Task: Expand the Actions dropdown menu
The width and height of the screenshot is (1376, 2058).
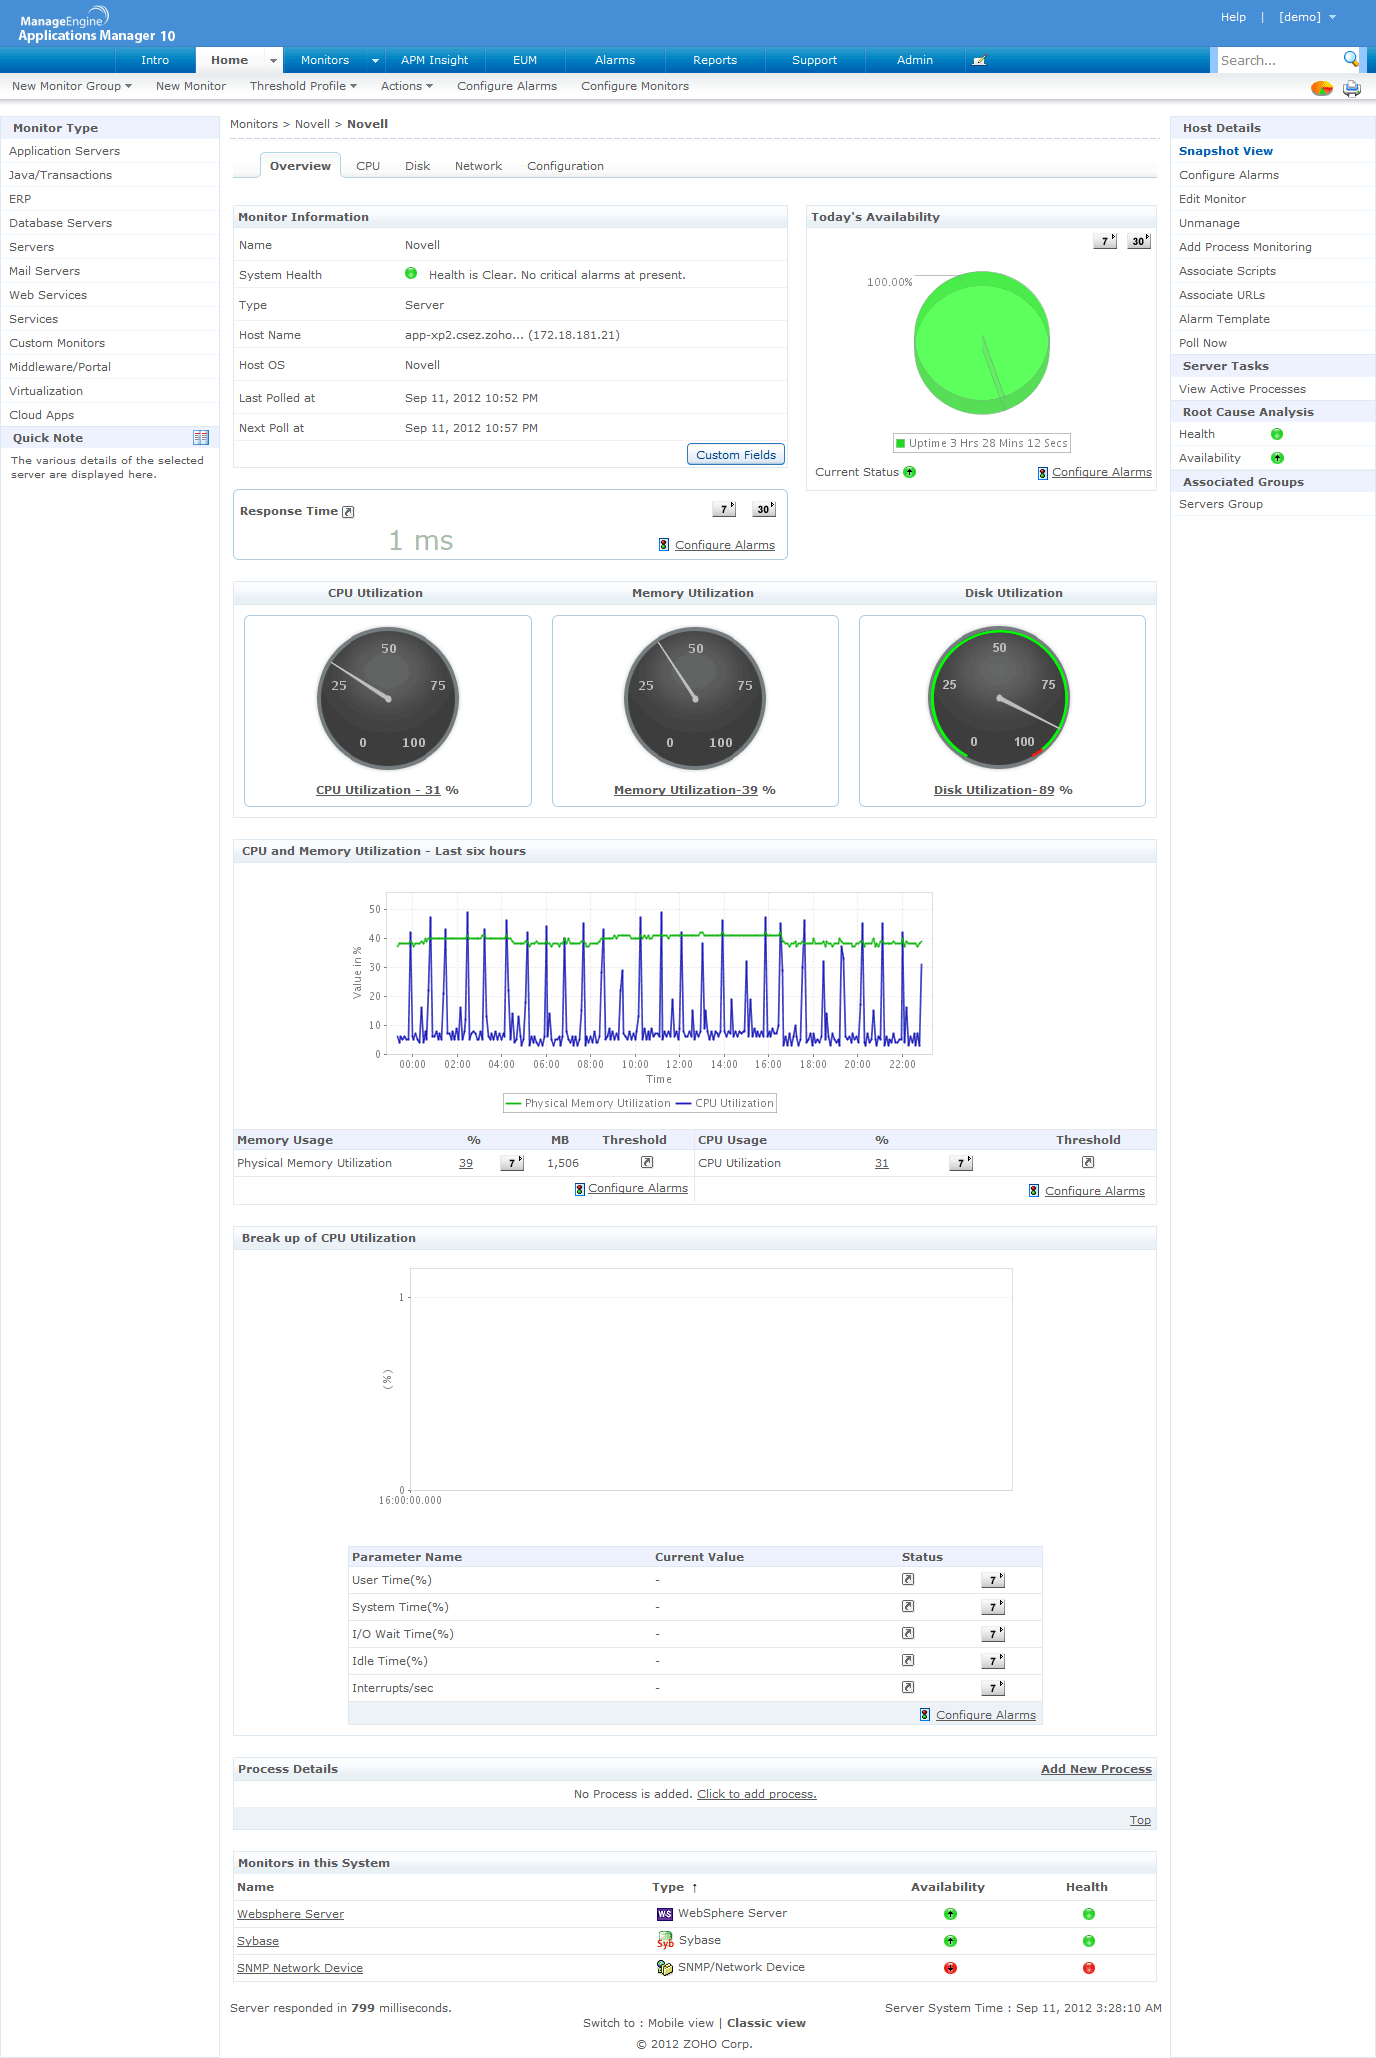Action: [406, 86]
